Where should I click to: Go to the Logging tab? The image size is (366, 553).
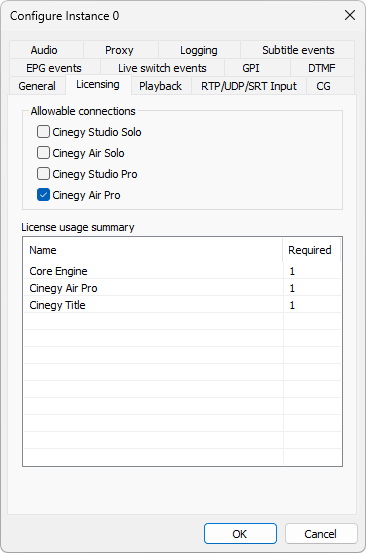pos(199,50)
